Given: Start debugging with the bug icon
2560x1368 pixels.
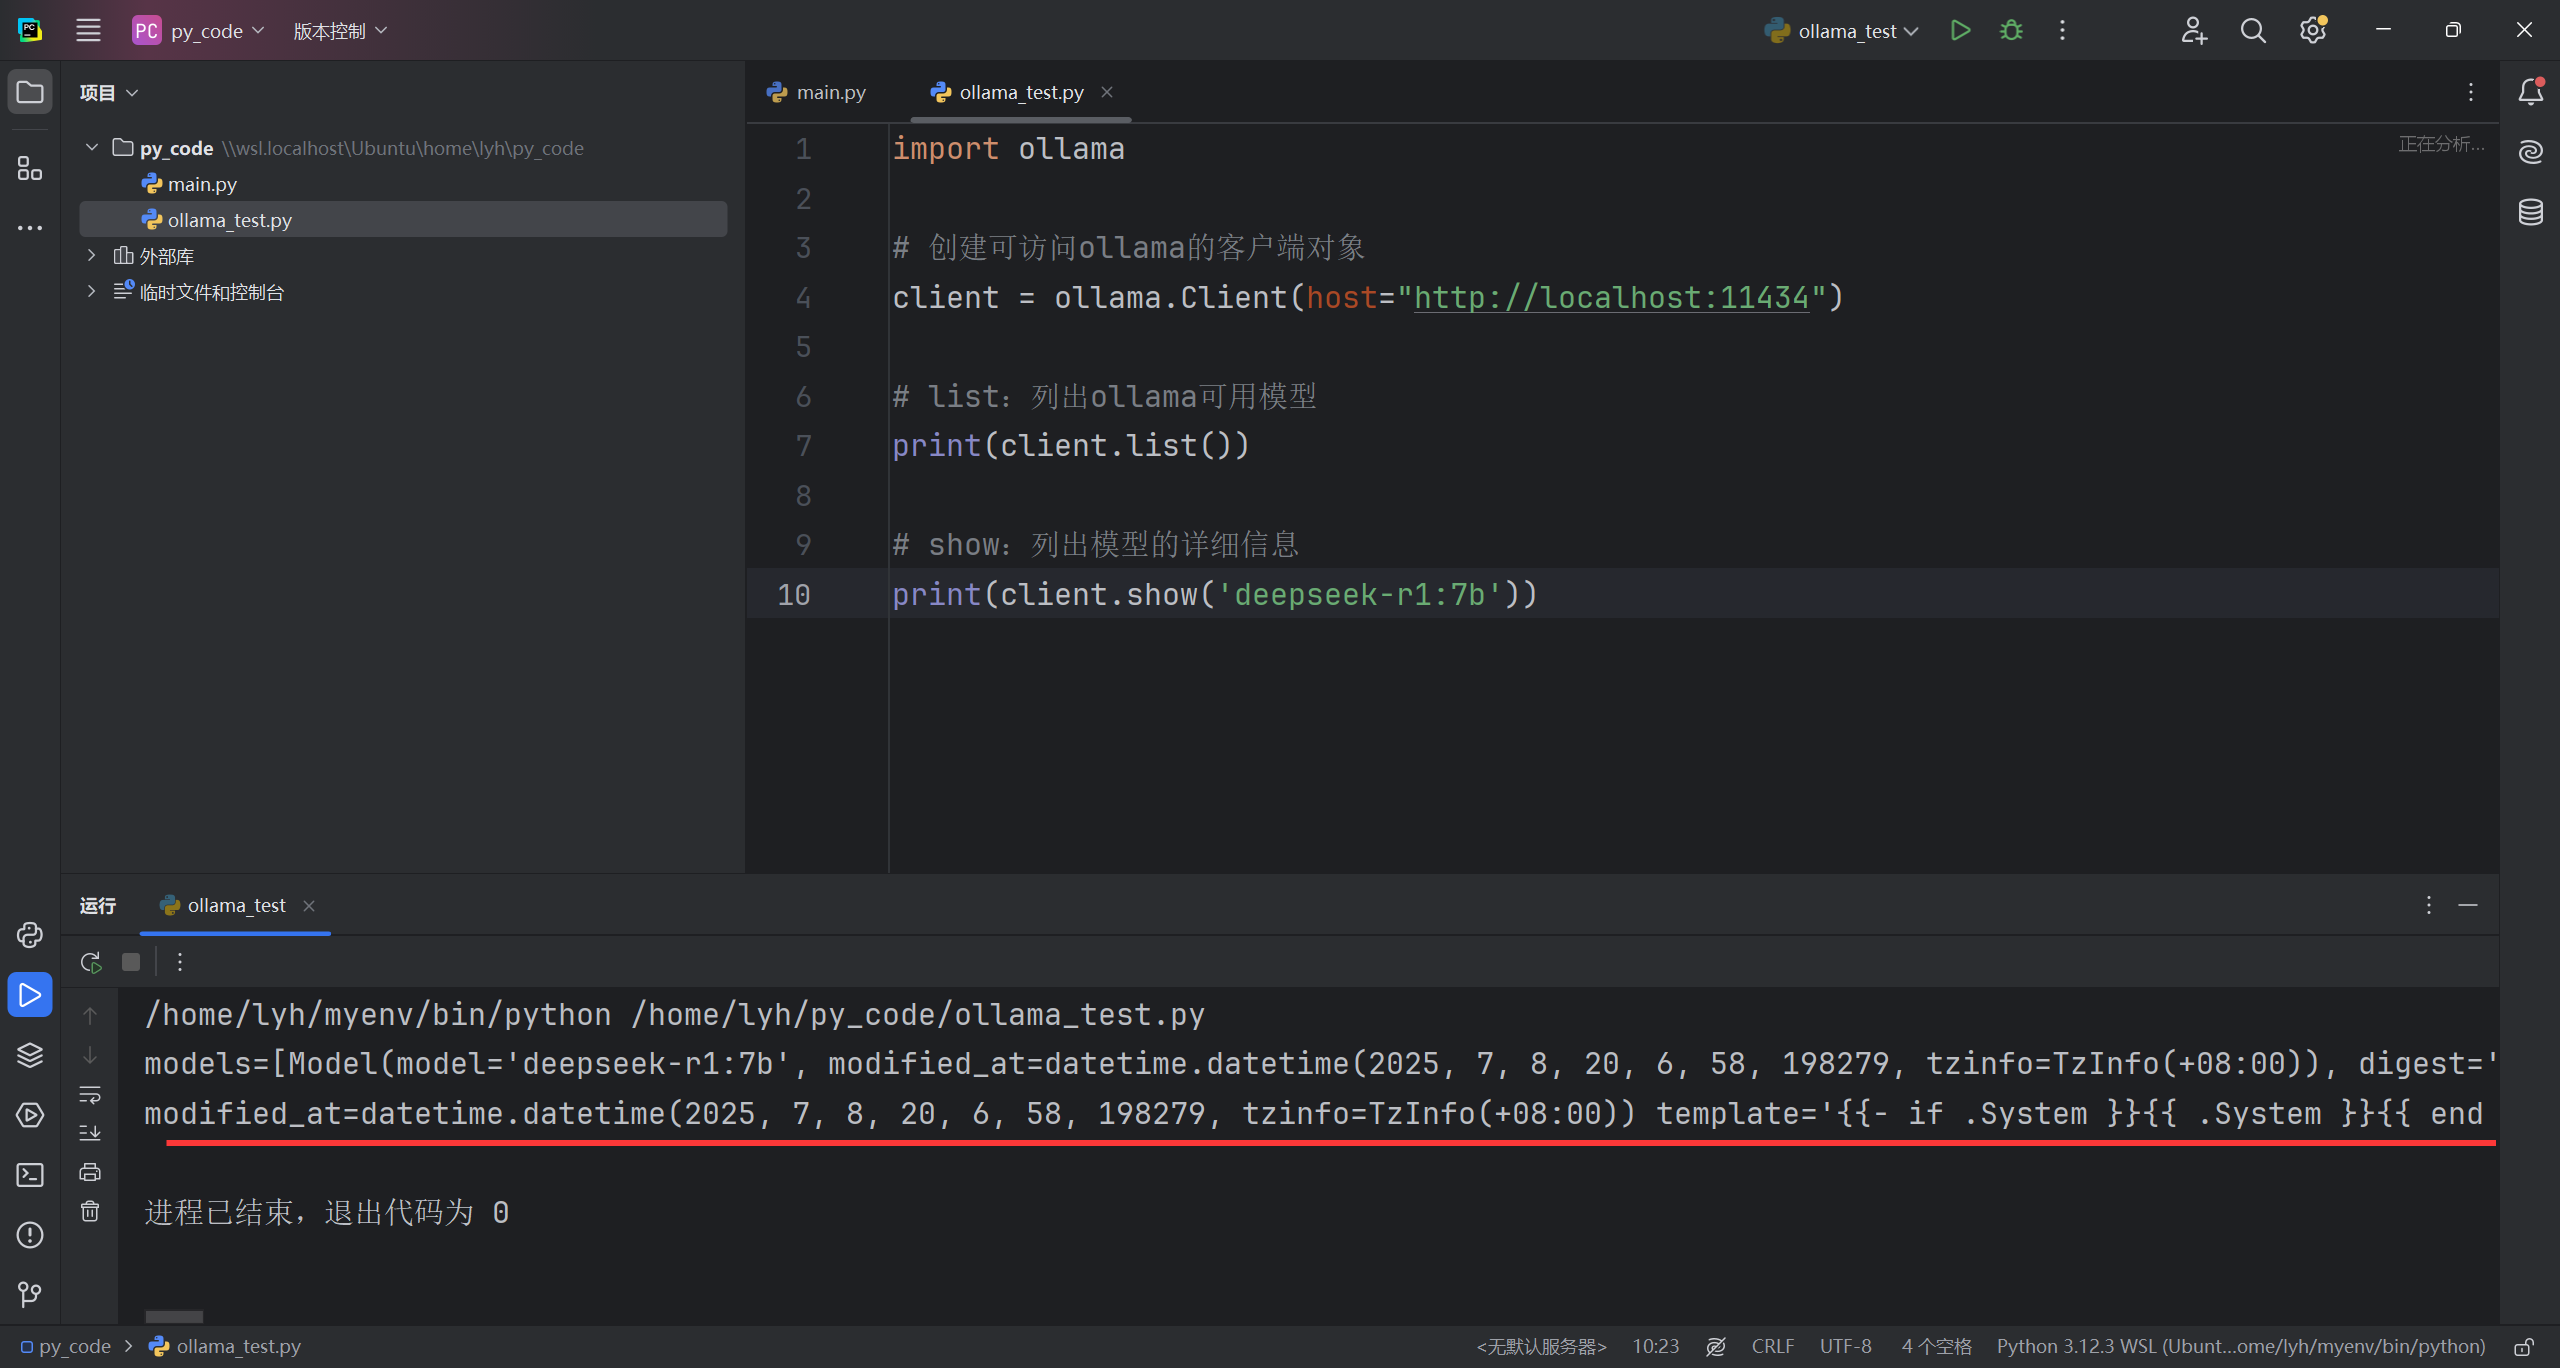Looking at the screenshot, I should (x=2011, y=30).
